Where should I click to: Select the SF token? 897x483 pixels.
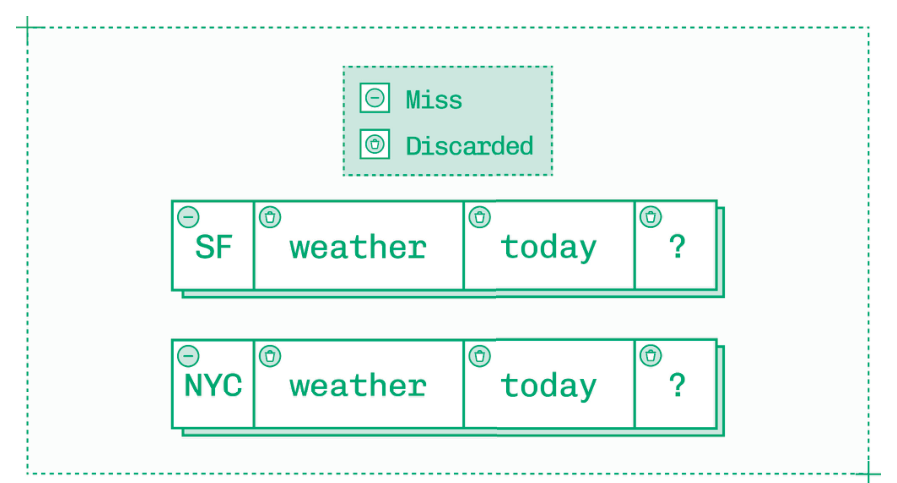coord(213,248)
